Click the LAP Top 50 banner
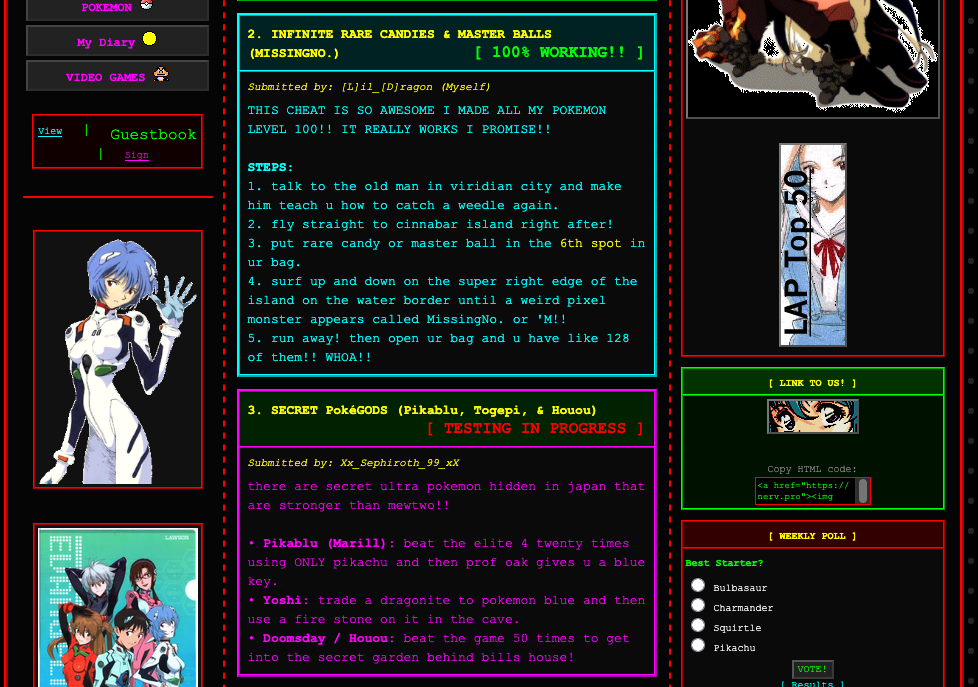This screenshot has width=978, height=687. click(x=813, y=245)
